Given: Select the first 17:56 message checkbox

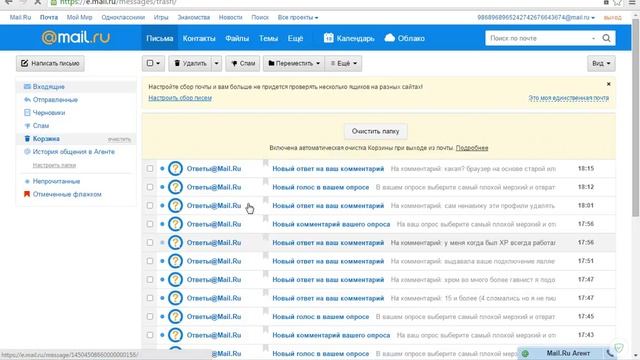Looking at the screenshot, I should point(150,224).
